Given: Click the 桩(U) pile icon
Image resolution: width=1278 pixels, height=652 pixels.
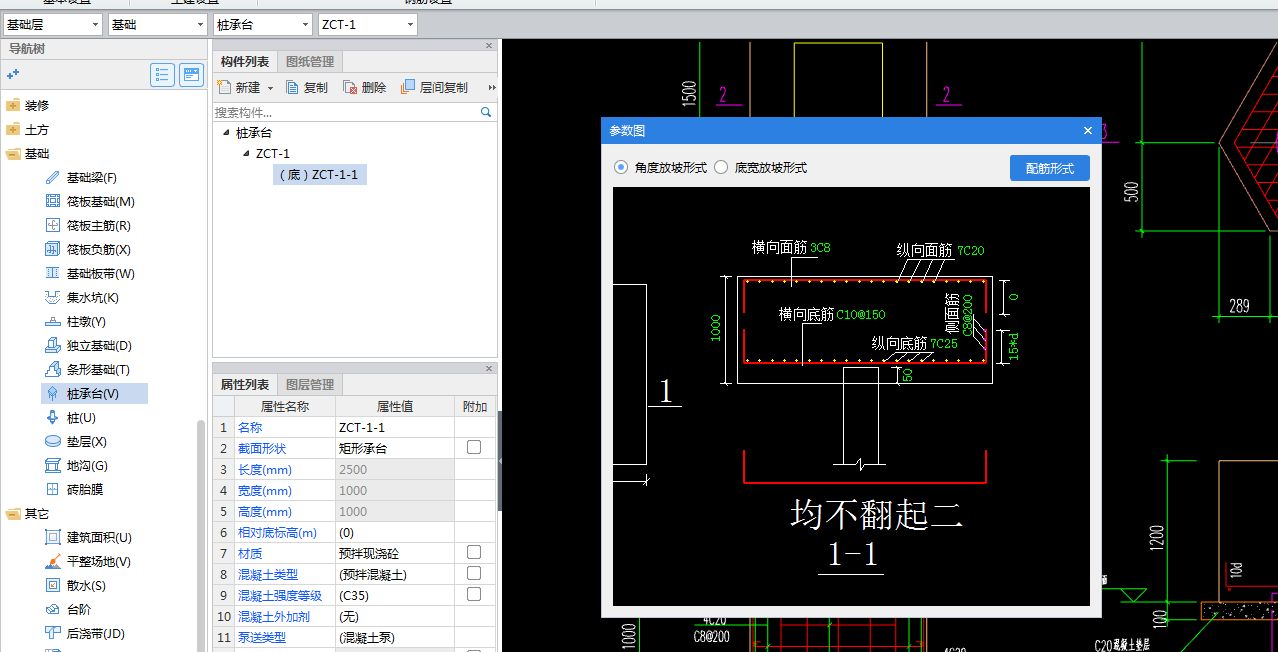Looking at the screenshot, I should 53,418.
